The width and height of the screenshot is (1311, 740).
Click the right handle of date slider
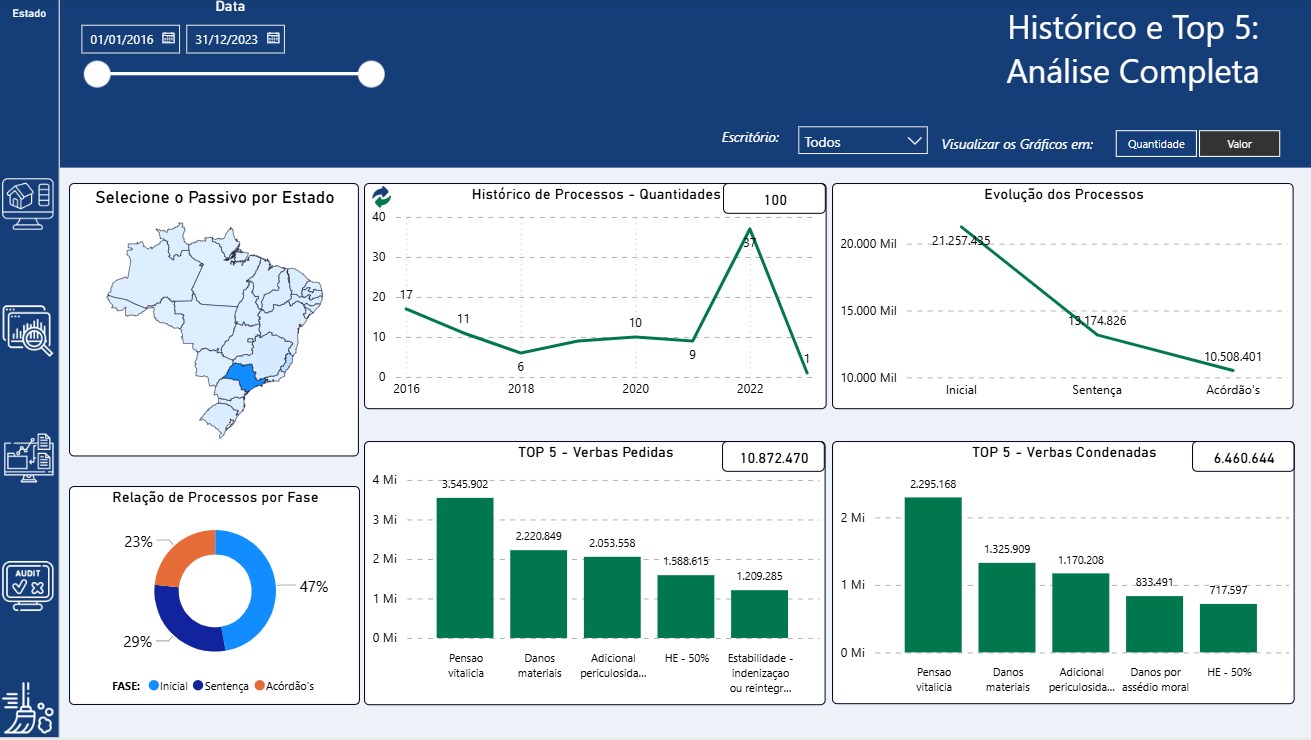pyautogui.click(x=371, y=74)
